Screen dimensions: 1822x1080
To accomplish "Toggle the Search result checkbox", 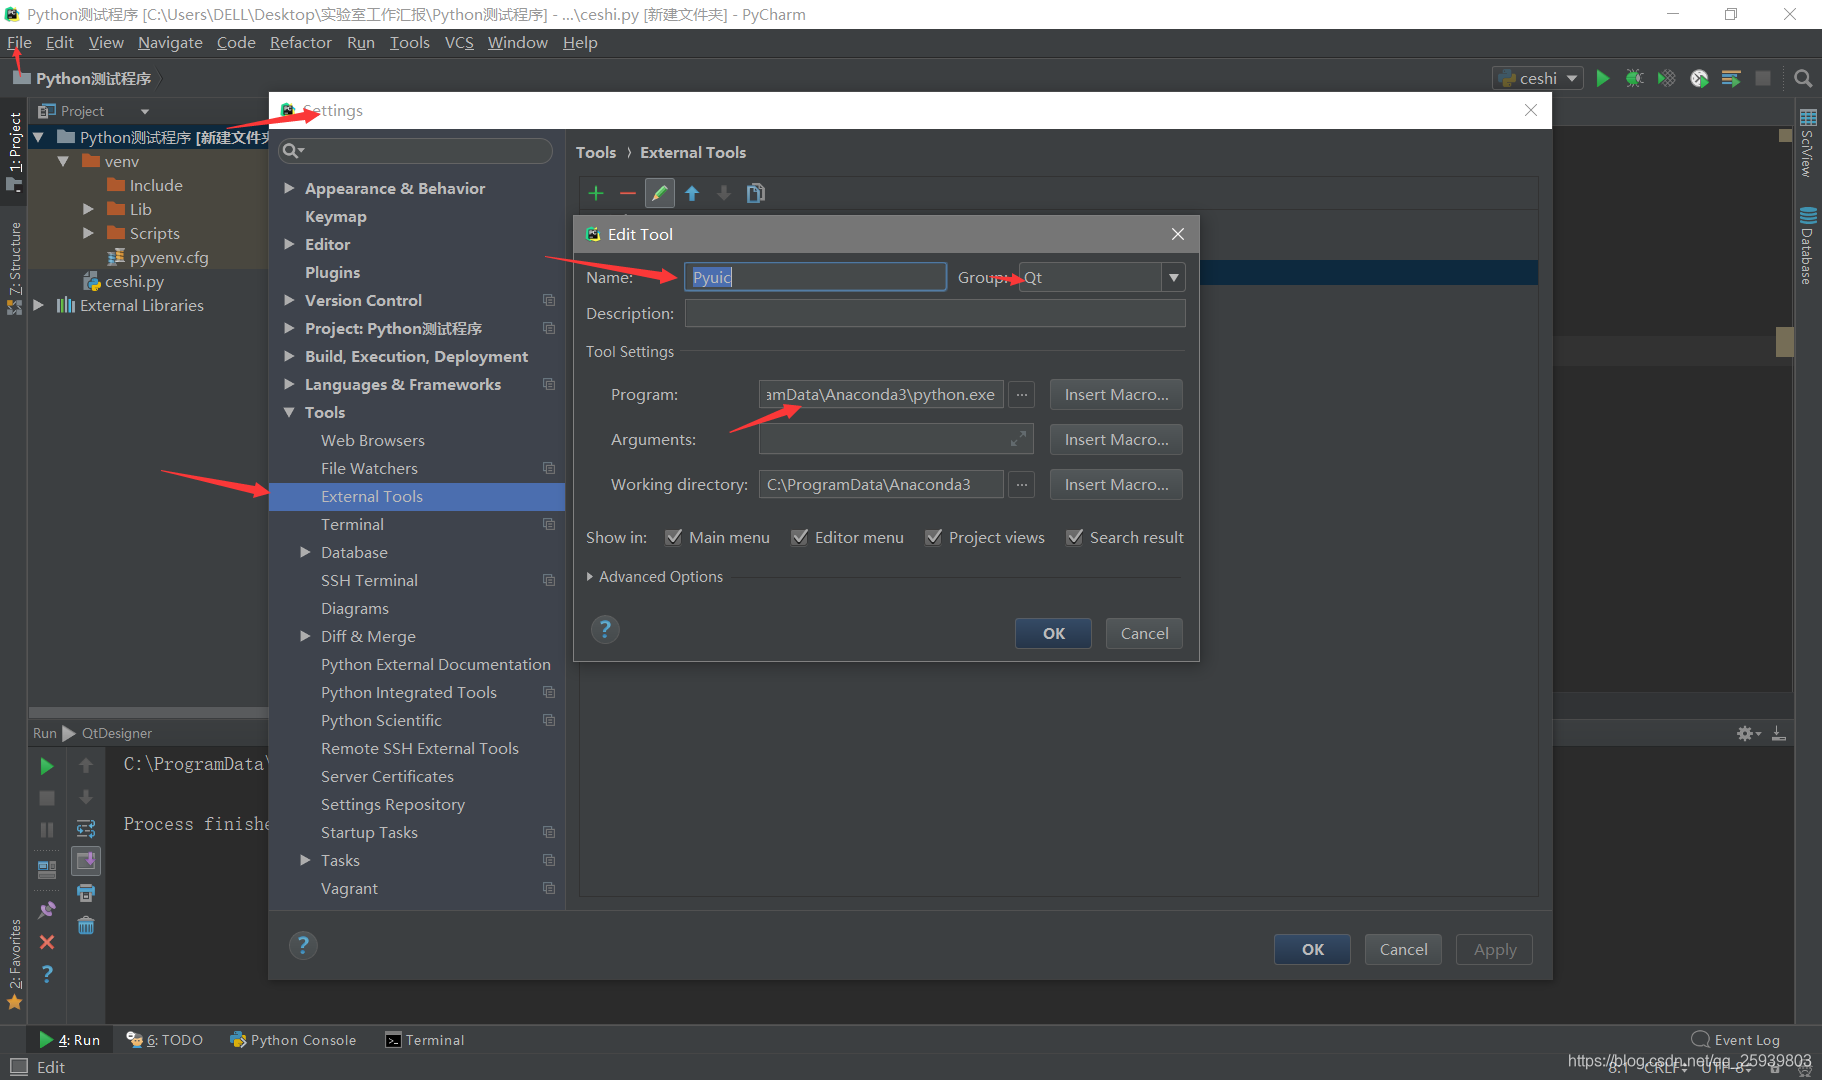I will coord(1074,537).
